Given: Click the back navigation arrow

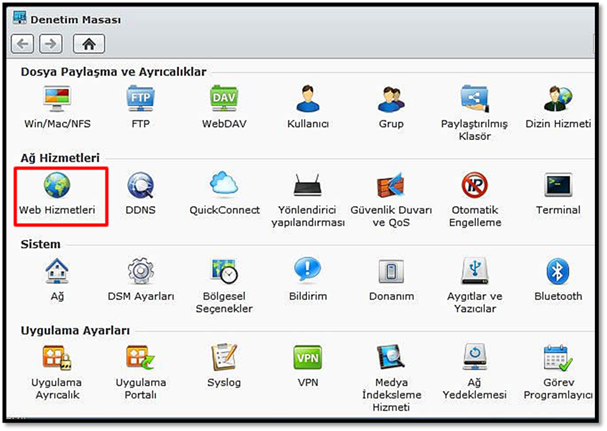Looking at the screenshot, I should coord(23,44).
